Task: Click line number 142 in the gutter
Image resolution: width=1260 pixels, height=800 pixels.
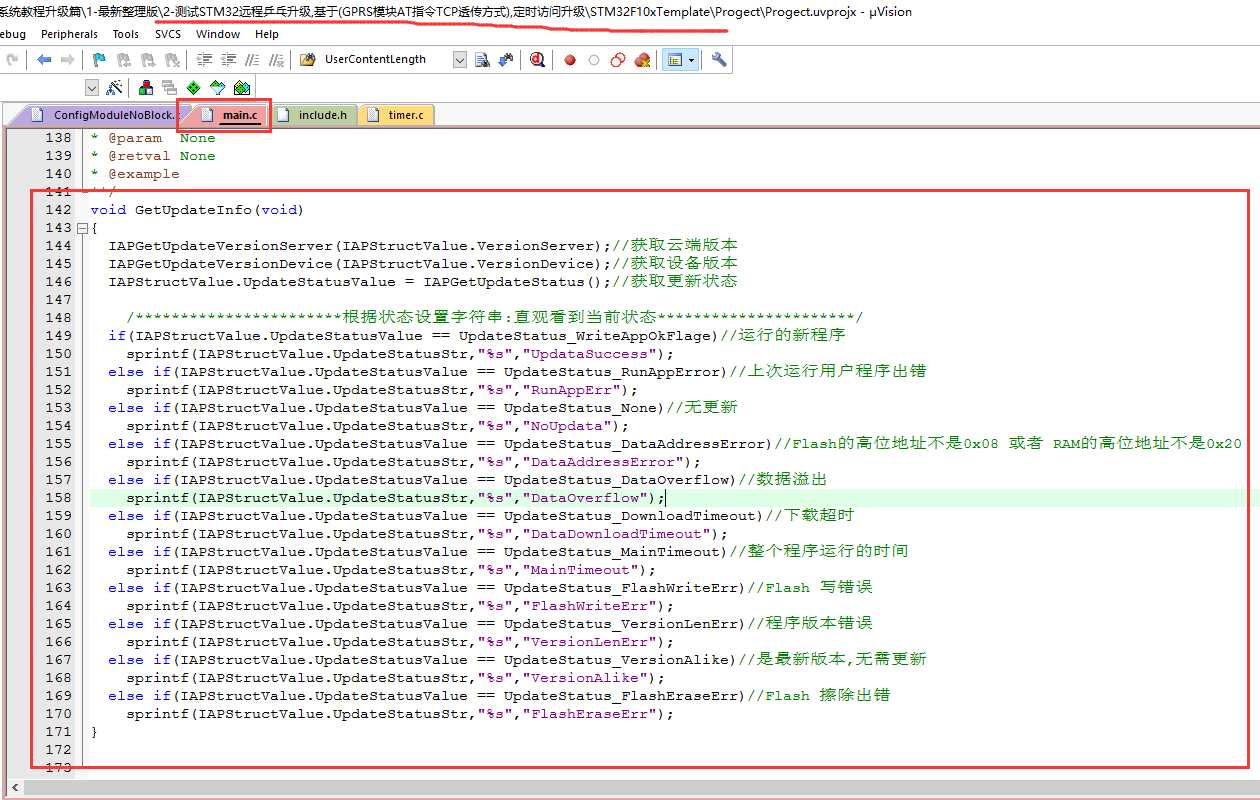Action: 59,210
